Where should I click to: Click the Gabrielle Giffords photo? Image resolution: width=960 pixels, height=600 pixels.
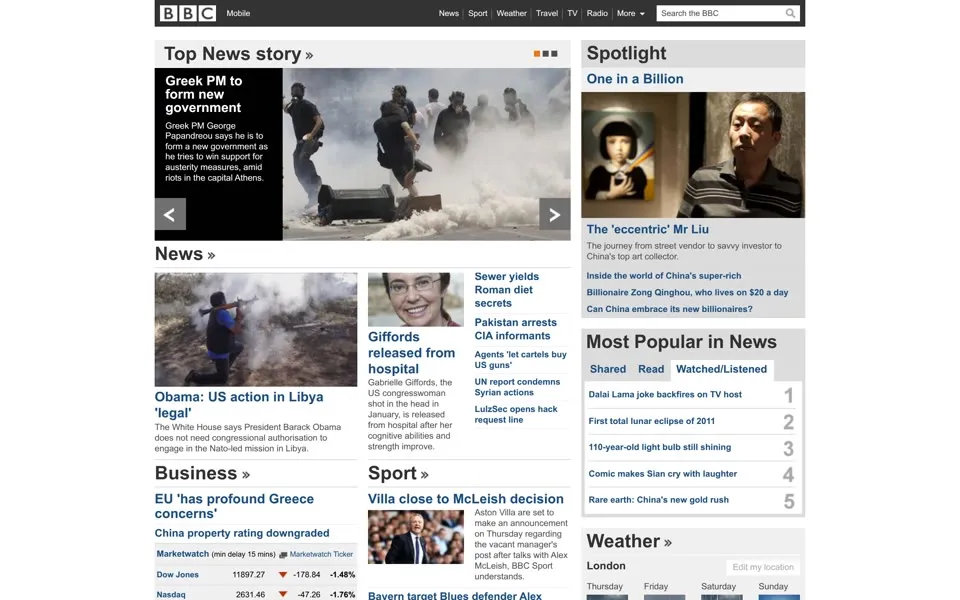[x=416, y=299]
